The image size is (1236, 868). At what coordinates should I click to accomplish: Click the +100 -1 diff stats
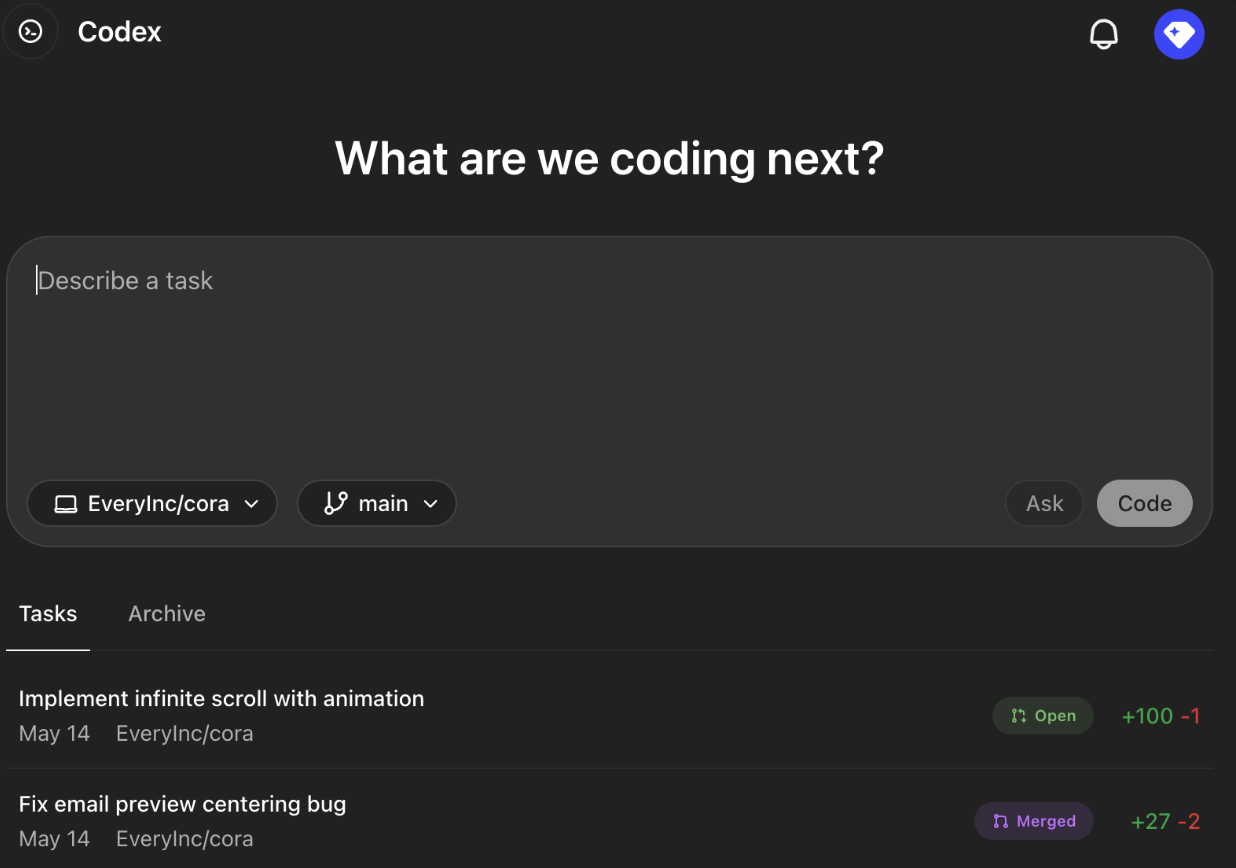[x=1160, y=715]
